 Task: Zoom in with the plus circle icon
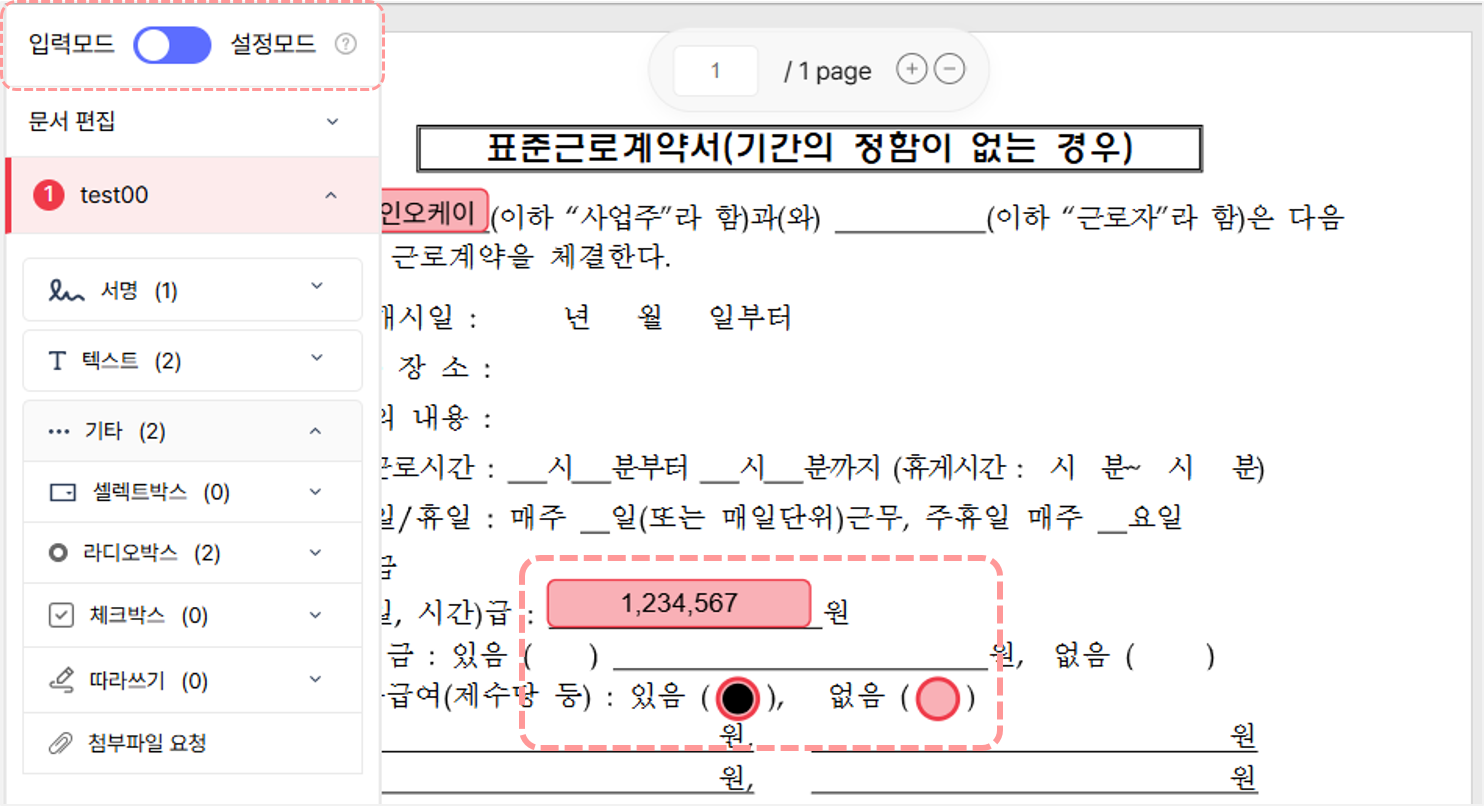coord(911,69)
